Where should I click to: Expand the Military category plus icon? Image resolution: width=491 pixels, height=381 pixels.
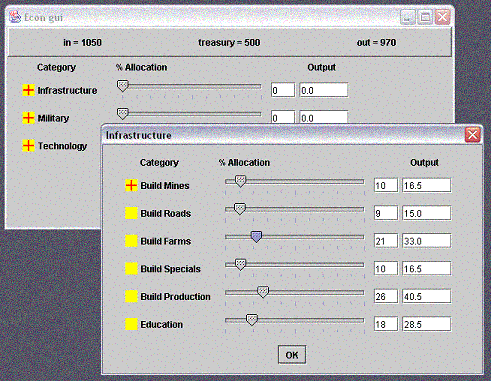click(x=28, y=118)
